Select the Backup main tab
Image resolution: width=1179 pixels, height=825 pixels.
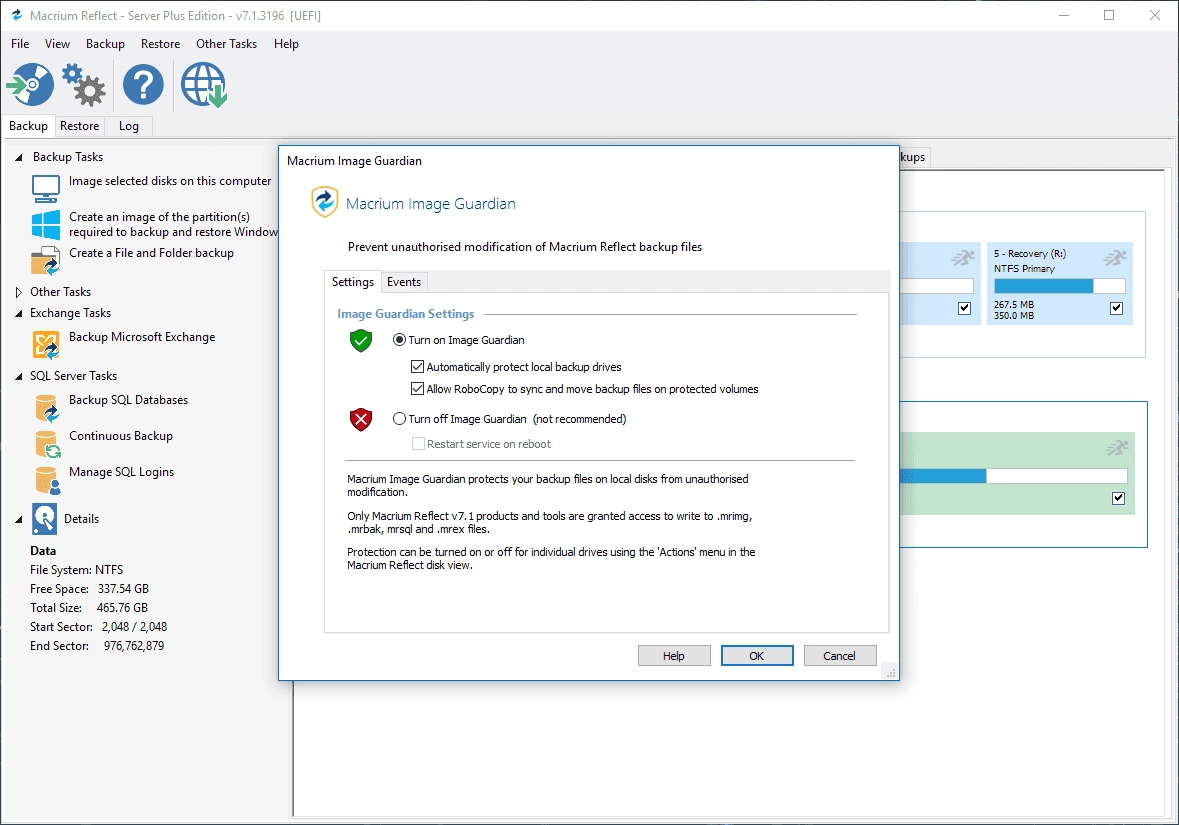[x=29, y=126]
